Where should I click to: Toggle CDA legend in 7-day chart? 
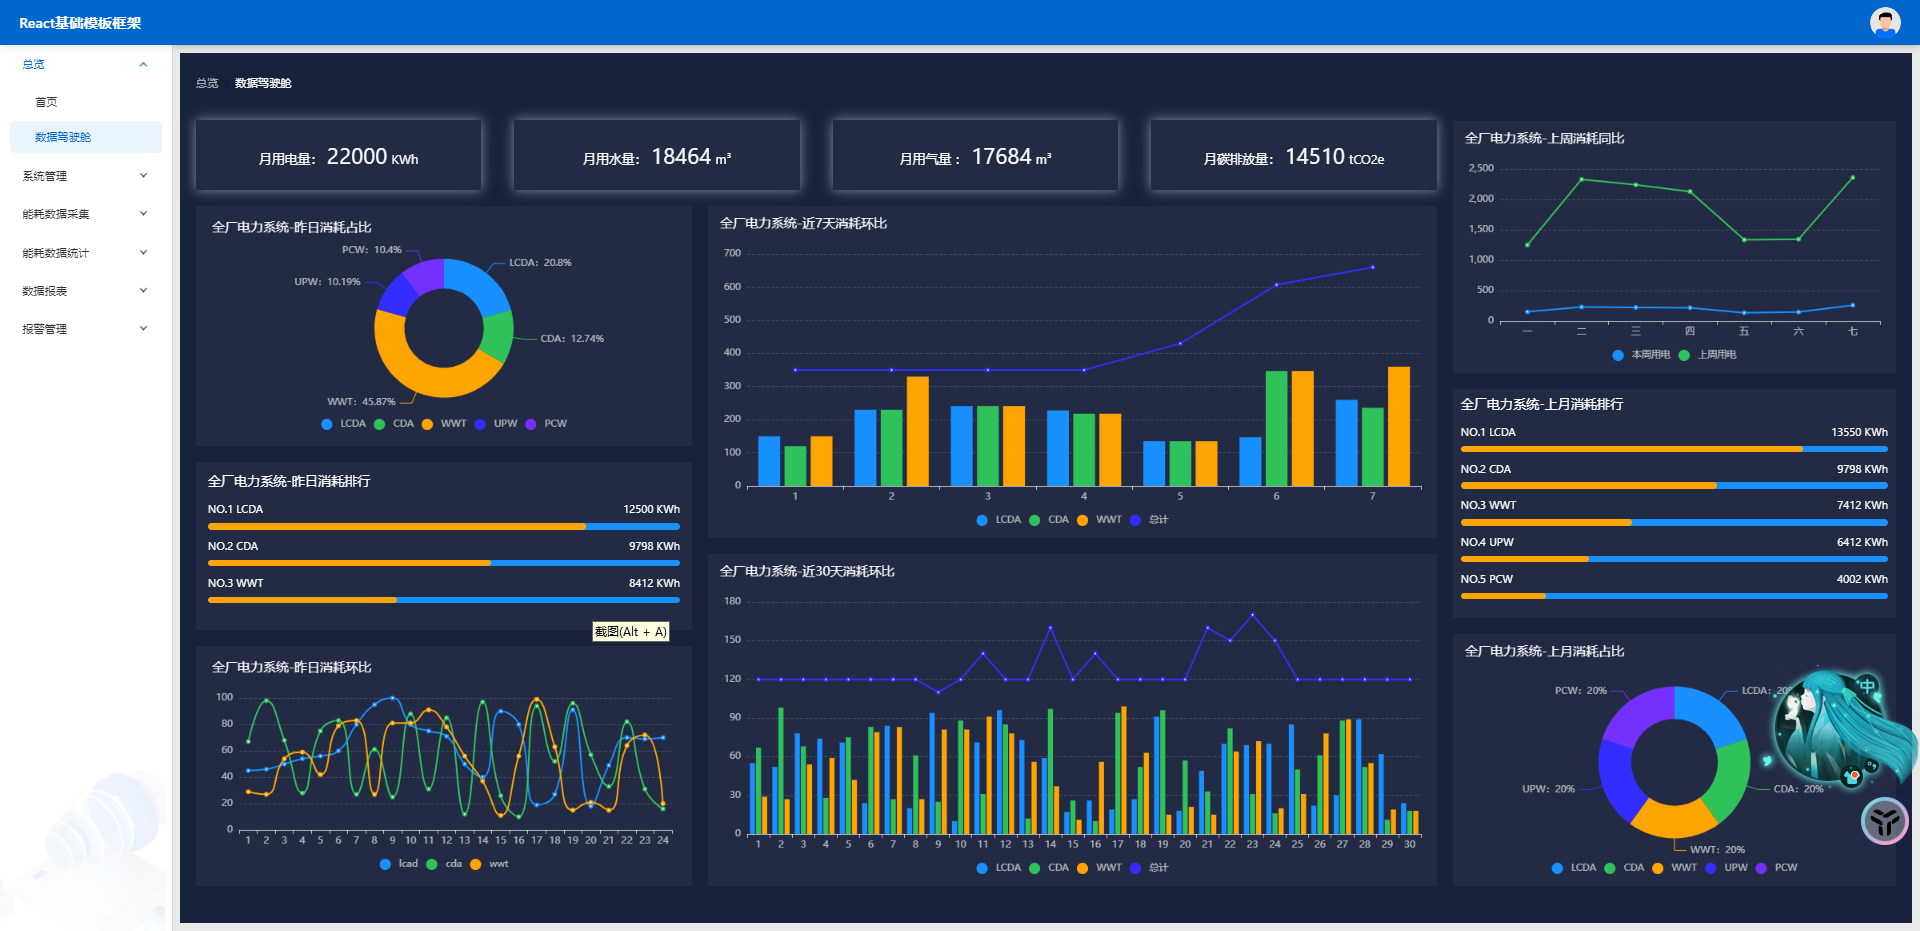[1049, 520]
